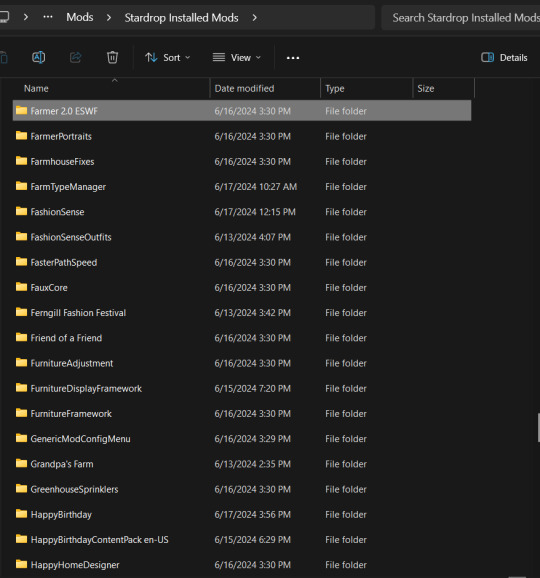Click File folder type of FauxCore row

[x=346, y=288]
